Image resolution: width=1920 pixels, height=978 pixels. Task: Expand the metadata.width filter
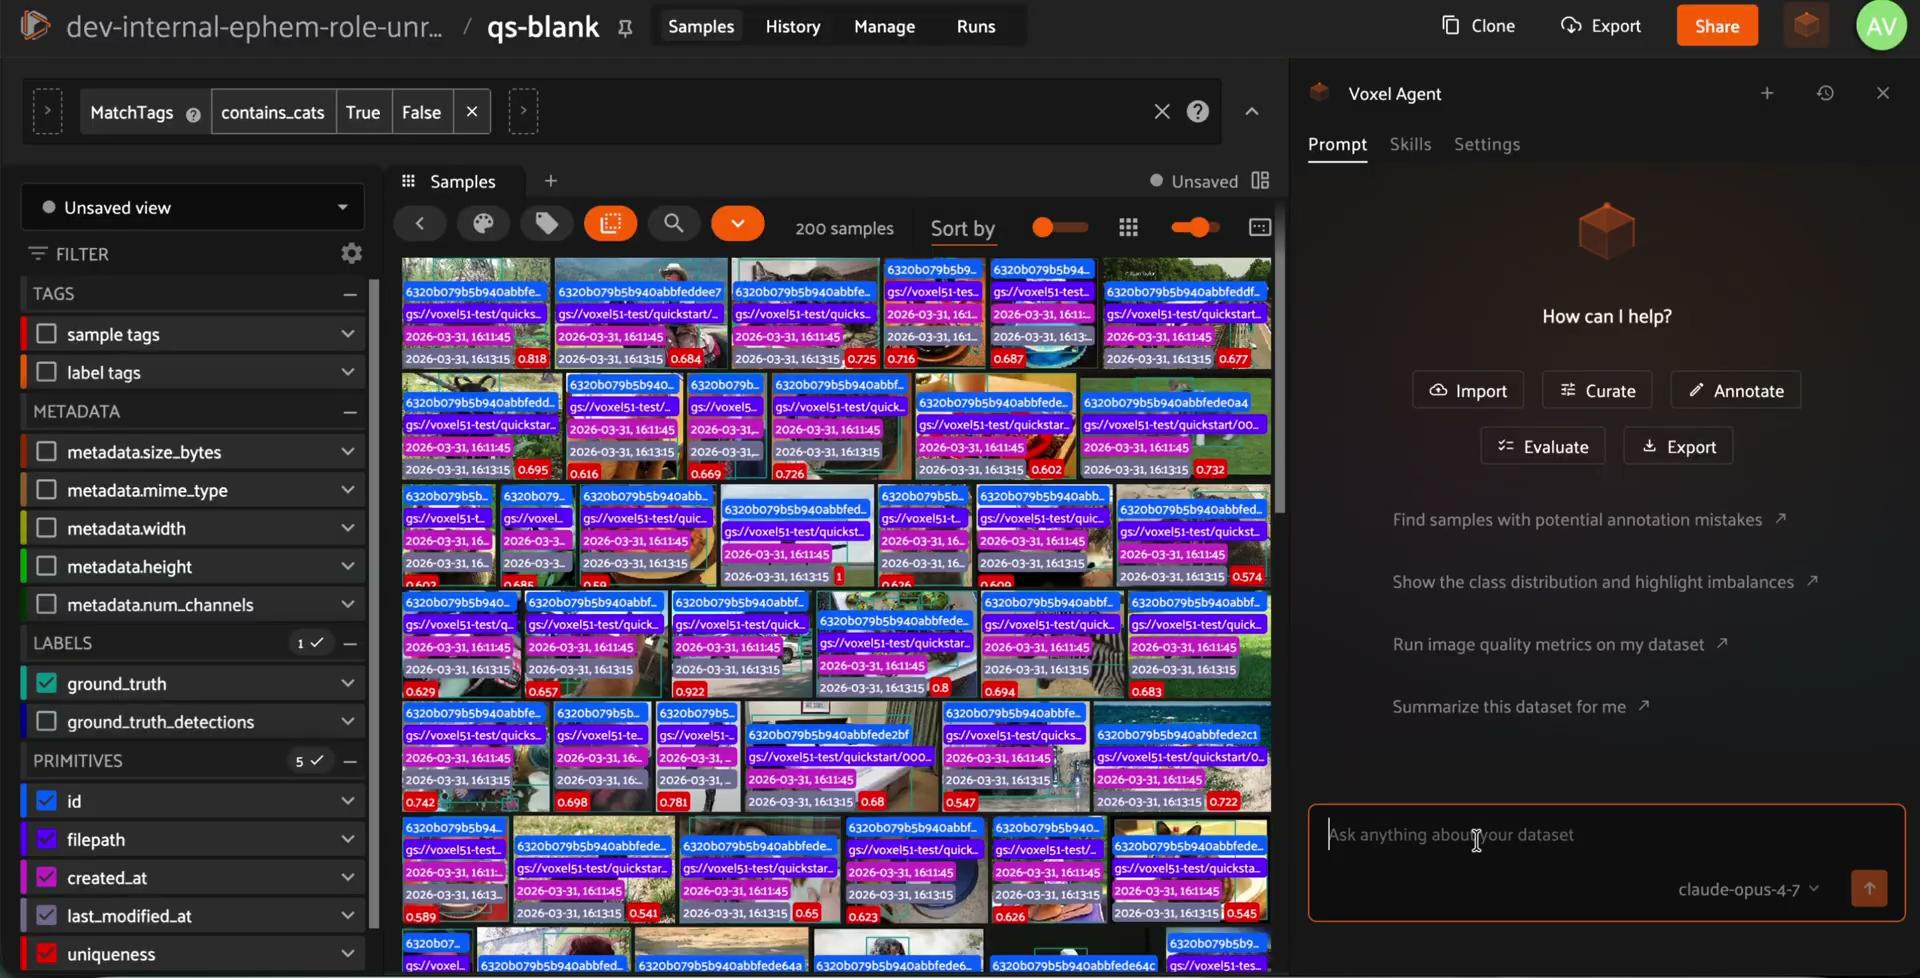[347, 528]
